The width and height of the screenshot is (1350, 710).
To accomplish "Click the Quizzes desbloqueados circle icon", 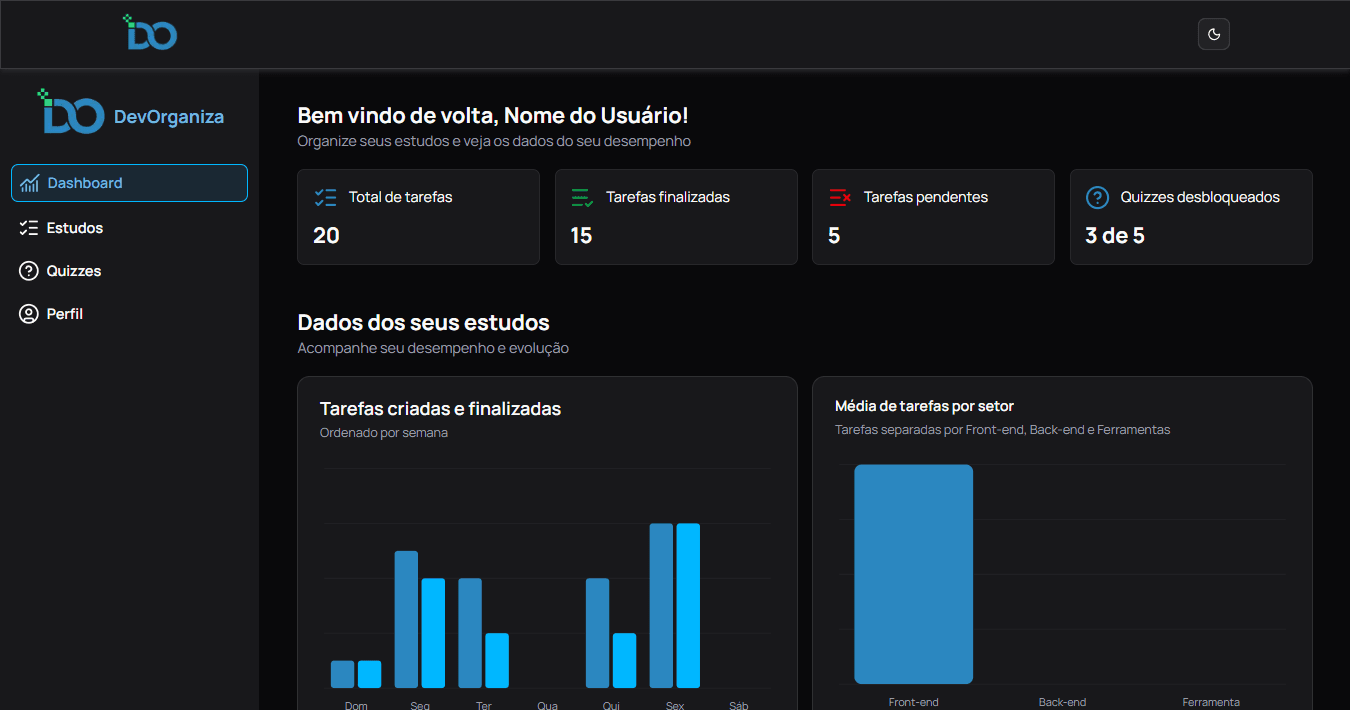I will tap(1097, 197).
